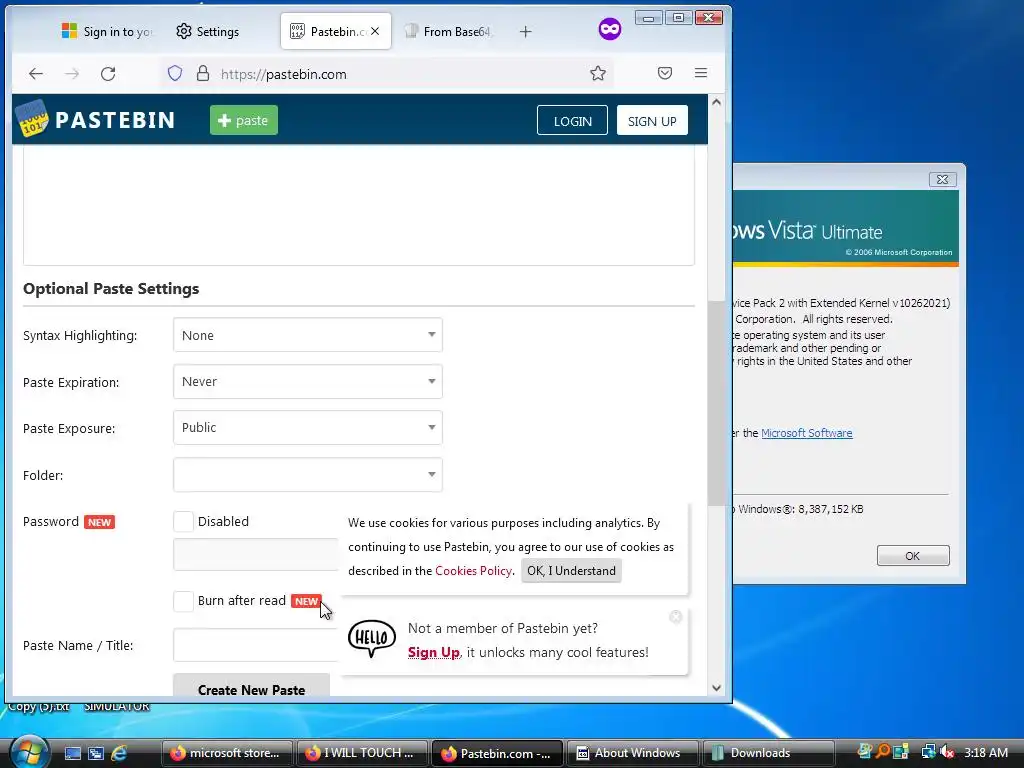Switch to the Sign in to your tab

[x=106, y=31]
